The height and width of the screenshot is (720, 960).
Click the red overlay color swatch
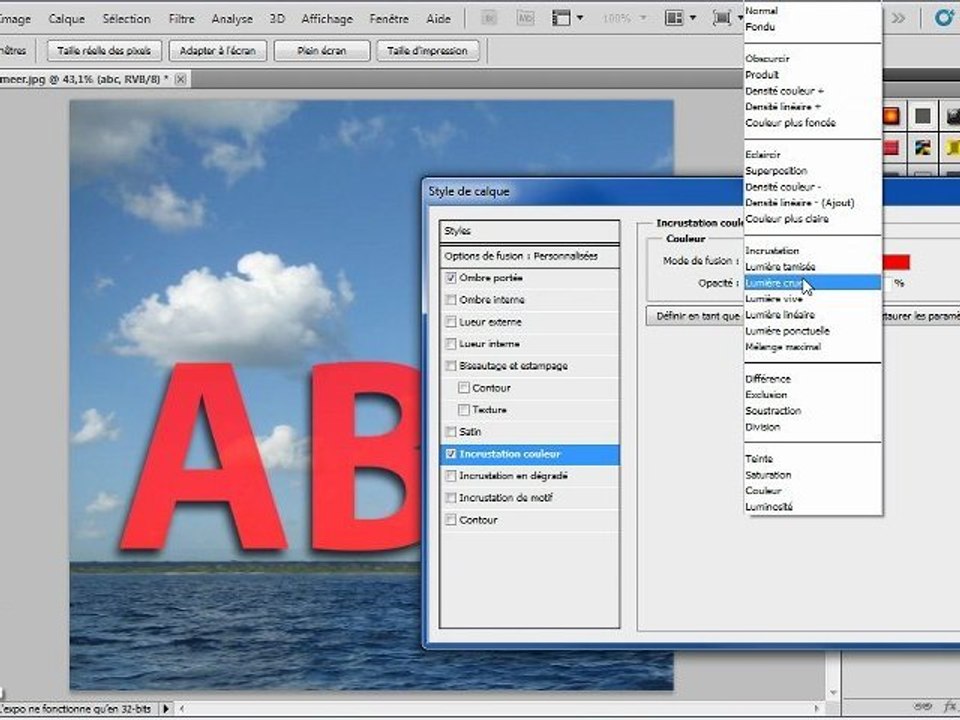tap(896, 262)
